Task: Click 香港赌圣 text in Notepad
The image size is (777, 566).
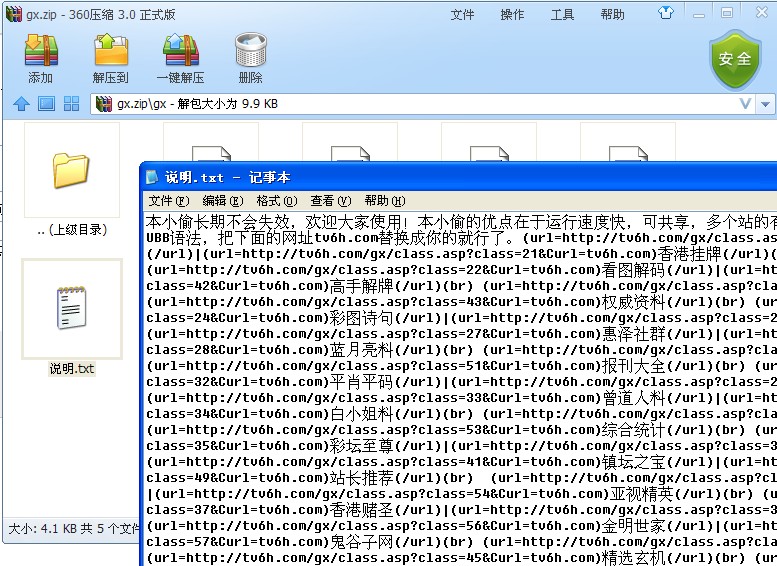Action: (x=361, y=509)
